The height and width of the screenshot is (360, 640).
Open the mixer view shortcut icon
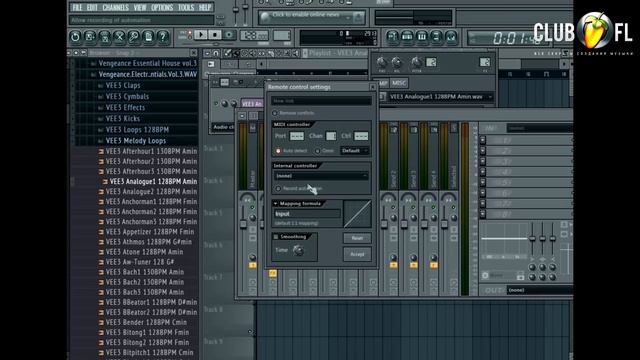coord(451,37)
